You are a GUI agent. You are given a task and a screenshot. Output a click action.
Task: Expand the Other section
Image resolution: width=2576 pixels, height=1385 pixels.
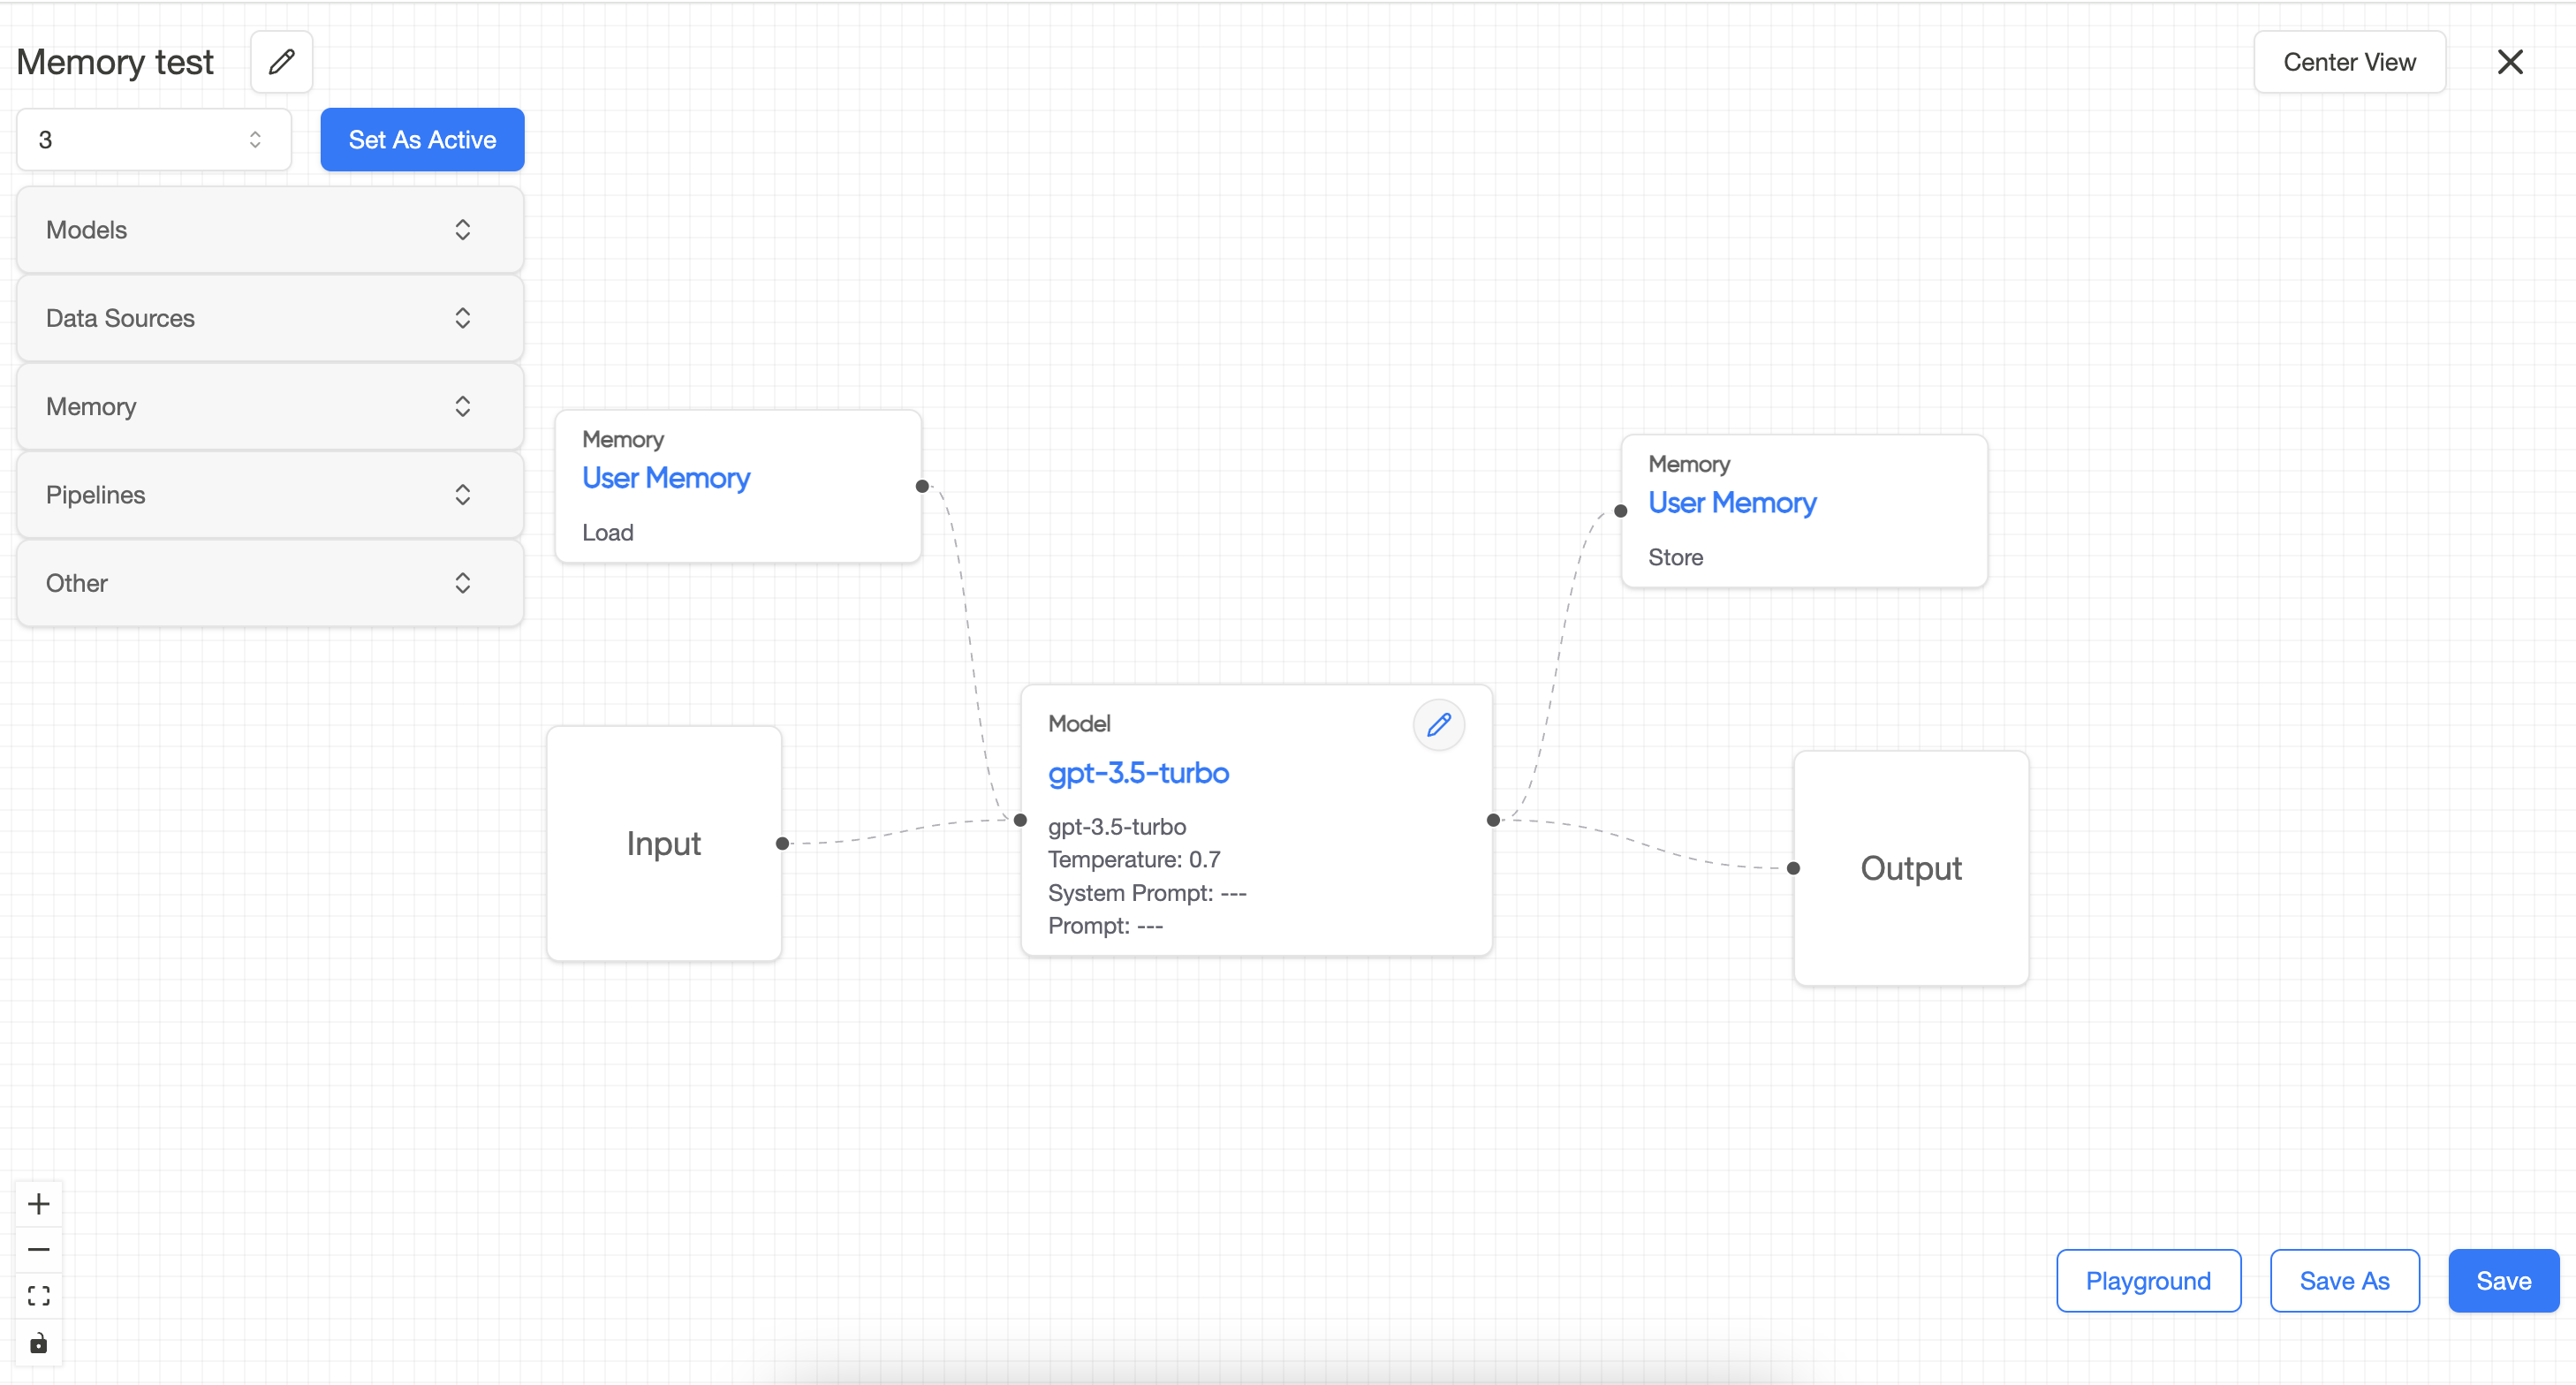click(270, 583)
